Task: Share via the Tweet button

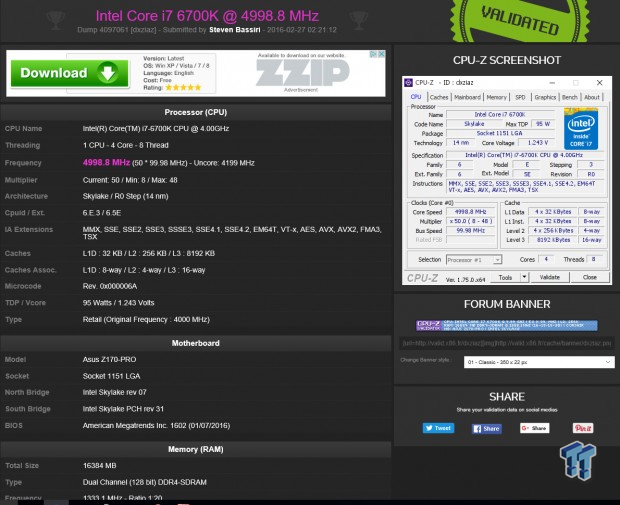Action: pyautogui.click(x=438, y=428)
